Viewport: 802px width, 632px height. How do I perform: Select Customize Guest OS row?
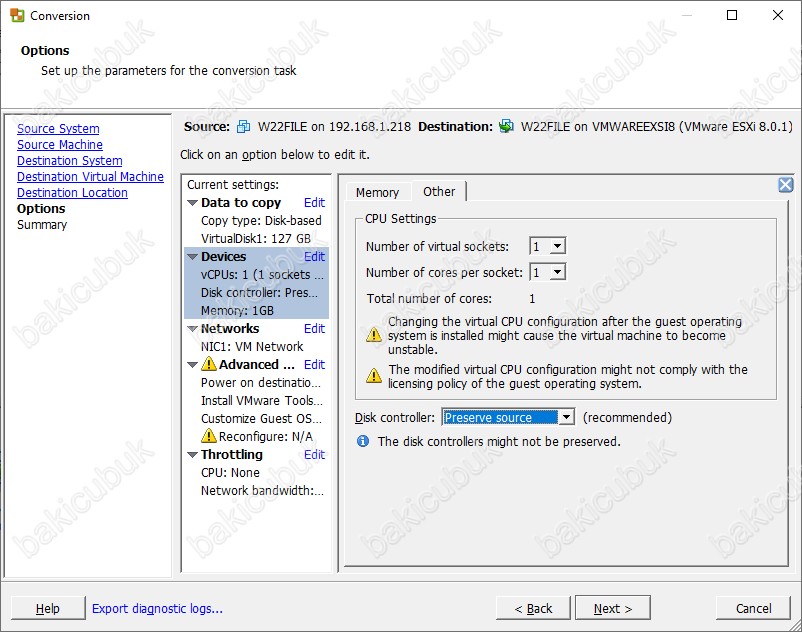pos(261,418)
